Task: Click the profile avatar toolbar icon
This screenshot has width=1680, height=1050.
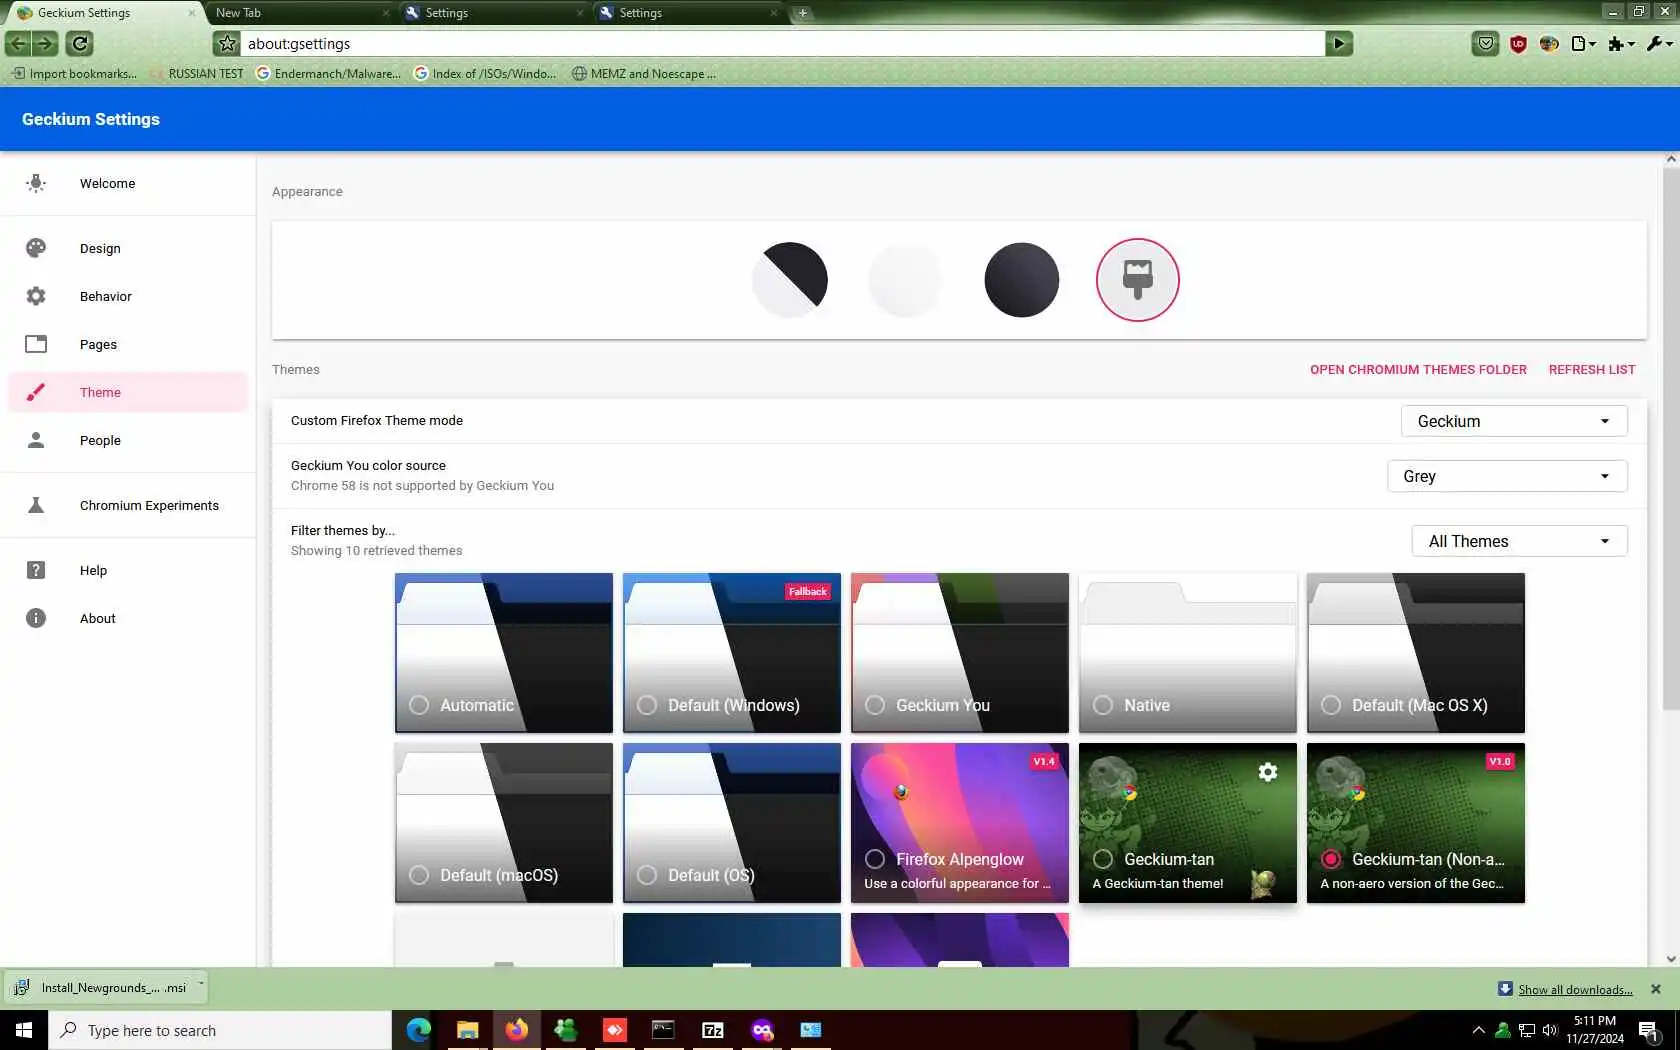Action: click(1549, 43)
